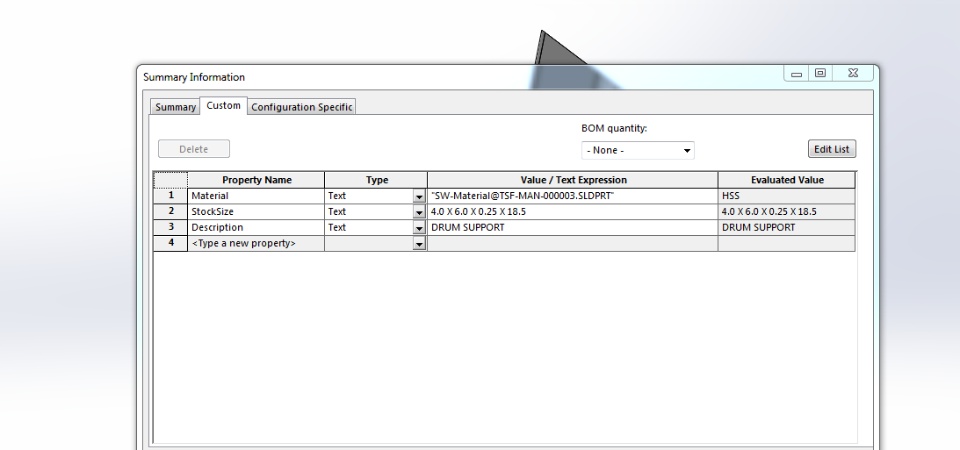Open the BOM quantity dropdown

[x=637, y=150]
